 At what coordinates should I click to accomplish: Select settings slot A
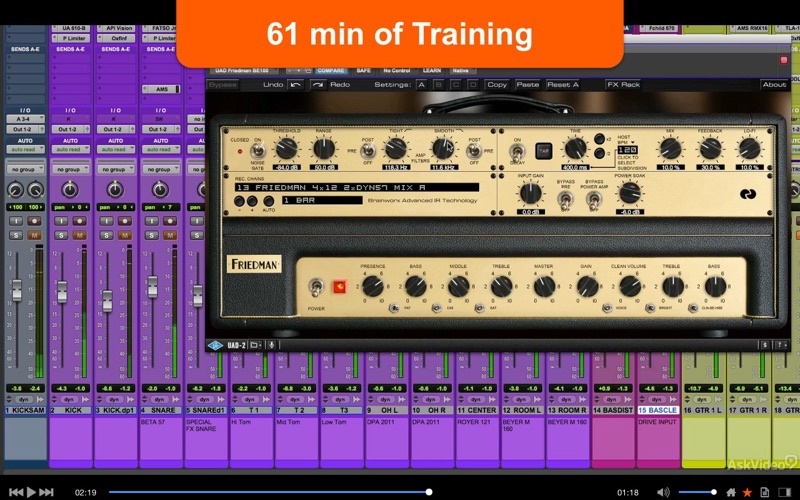click(x=421, y=85)
